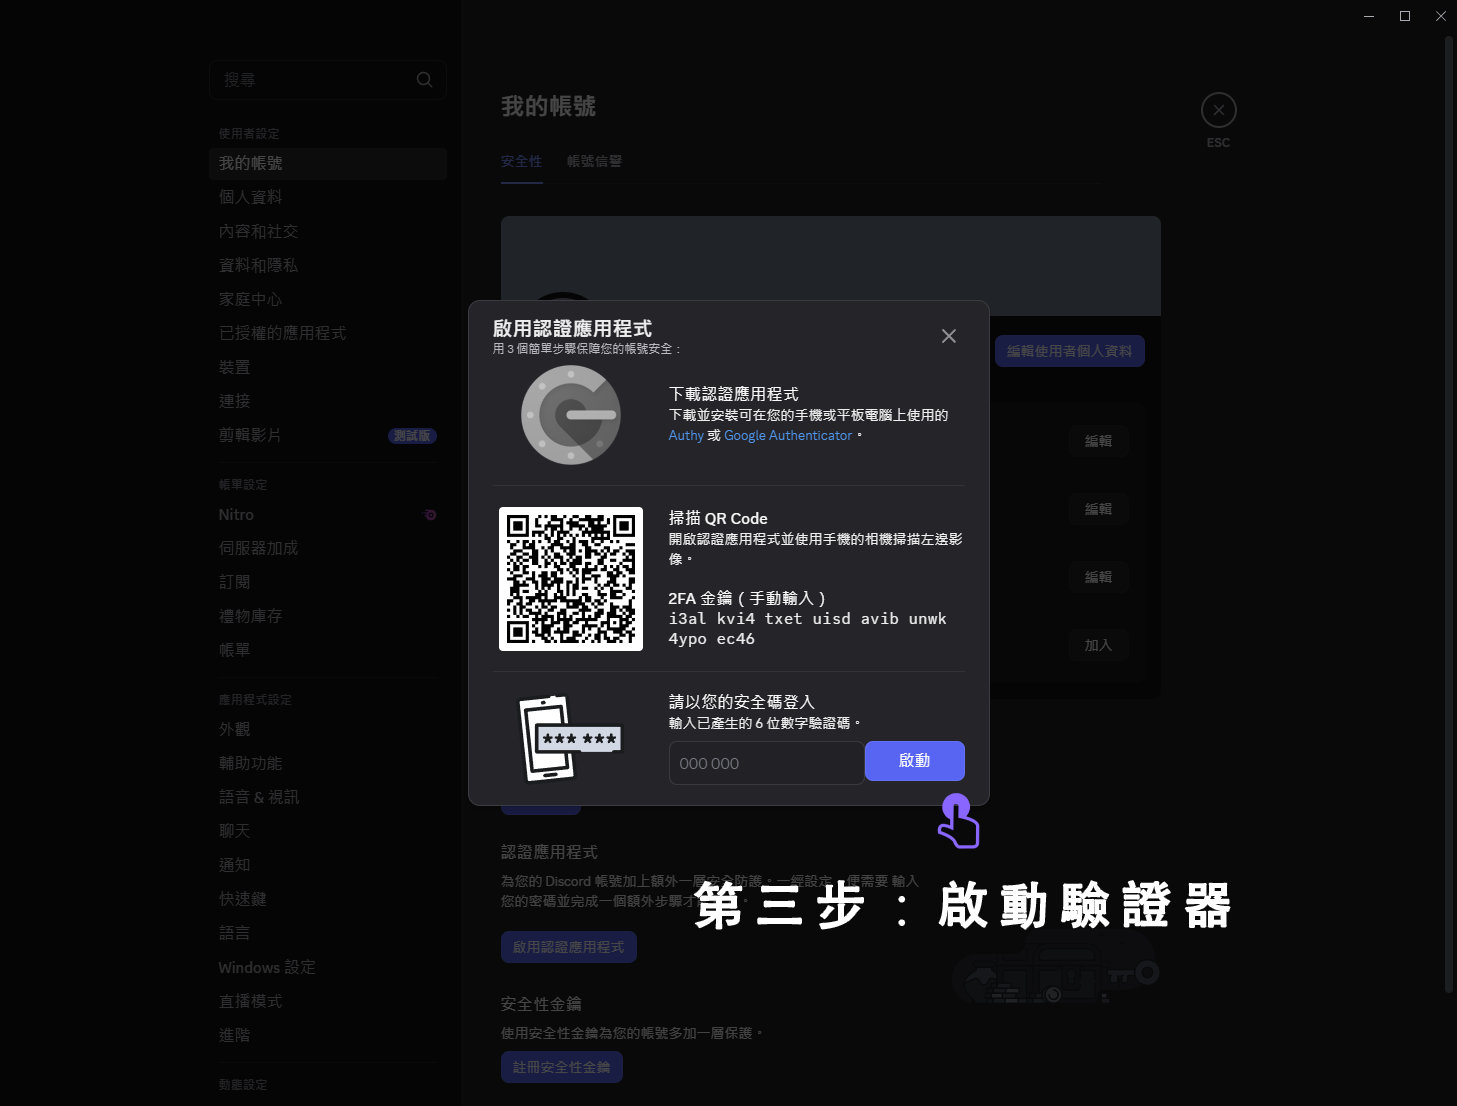Open 連接 settings
This screenshot has width=1457, height=1106.
pos(328,401)
